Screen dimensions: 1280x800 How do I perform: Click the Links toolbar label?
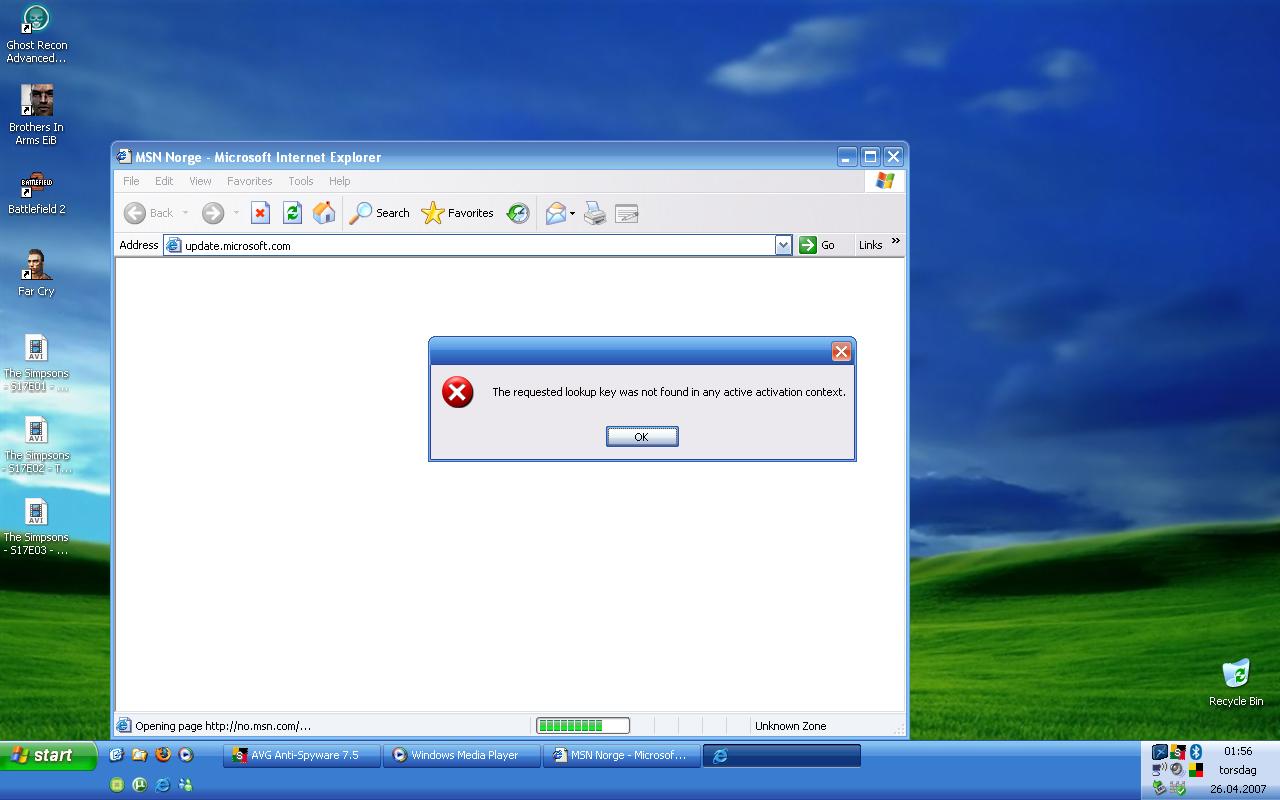pyautogui.click(x=870, y=245)
